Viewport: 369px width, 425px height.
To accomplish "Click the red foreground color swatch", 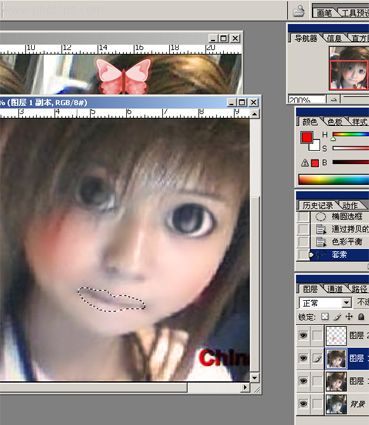I will point(307,137).
